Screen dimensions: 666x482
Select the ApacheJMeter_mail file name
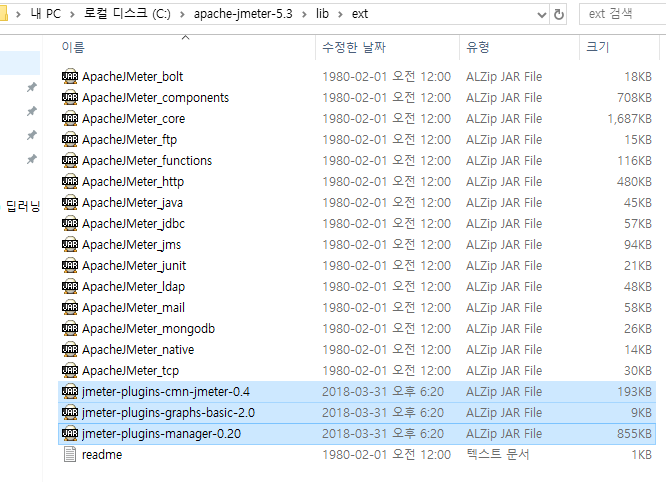[x=133, y=307]
